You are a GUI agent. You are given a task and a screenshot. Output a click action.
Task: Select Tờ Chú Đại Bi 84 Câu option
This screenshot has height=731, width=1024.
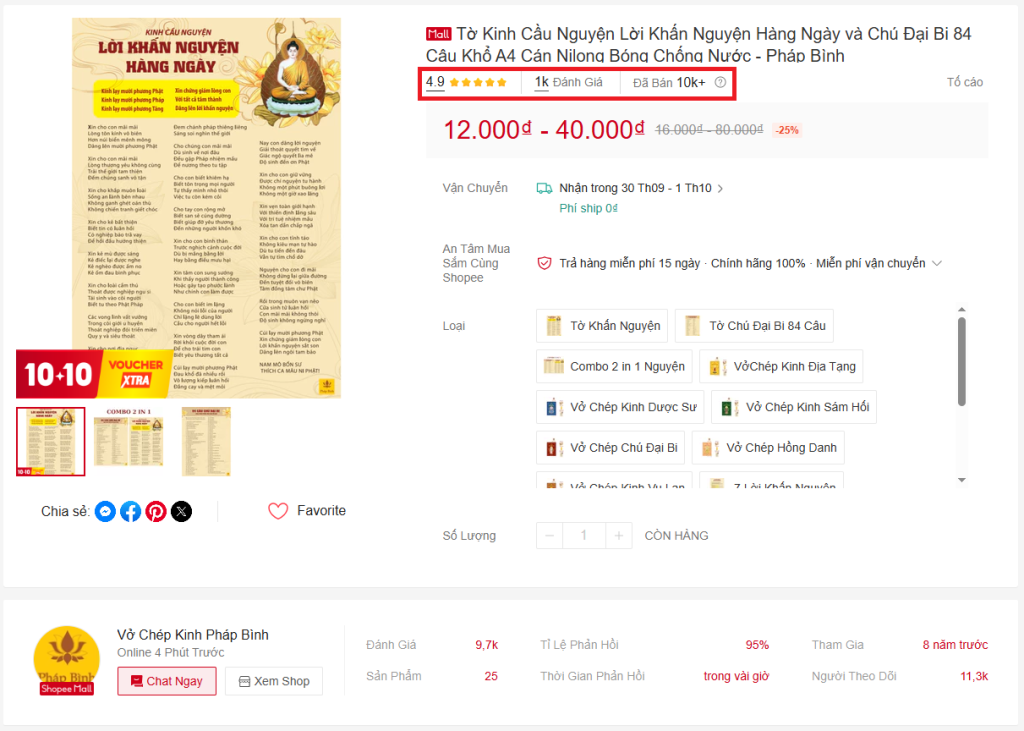pyautogui.click(x=753, y=326)
